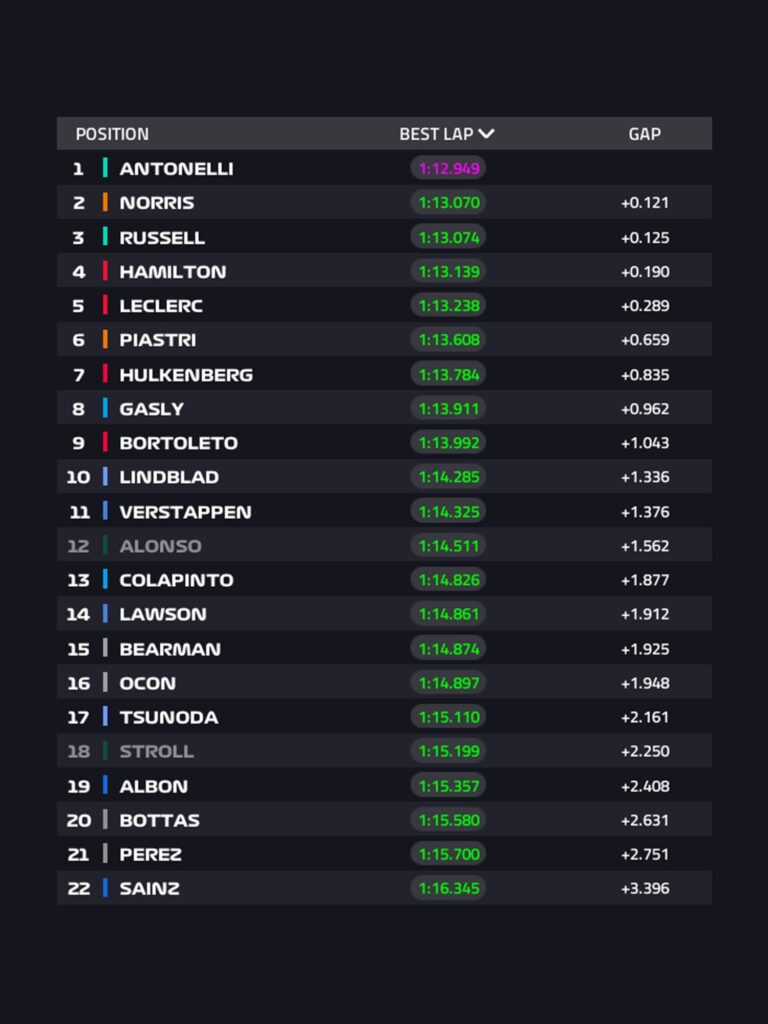Click the orange team stripe beside NORRIS

[105, 202]
